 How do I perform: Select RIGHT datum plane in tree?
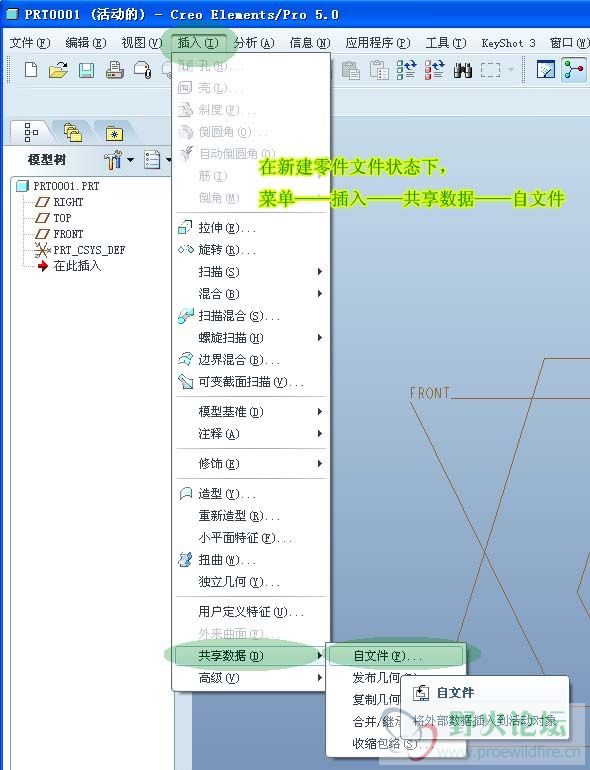(x=59, y=202)
